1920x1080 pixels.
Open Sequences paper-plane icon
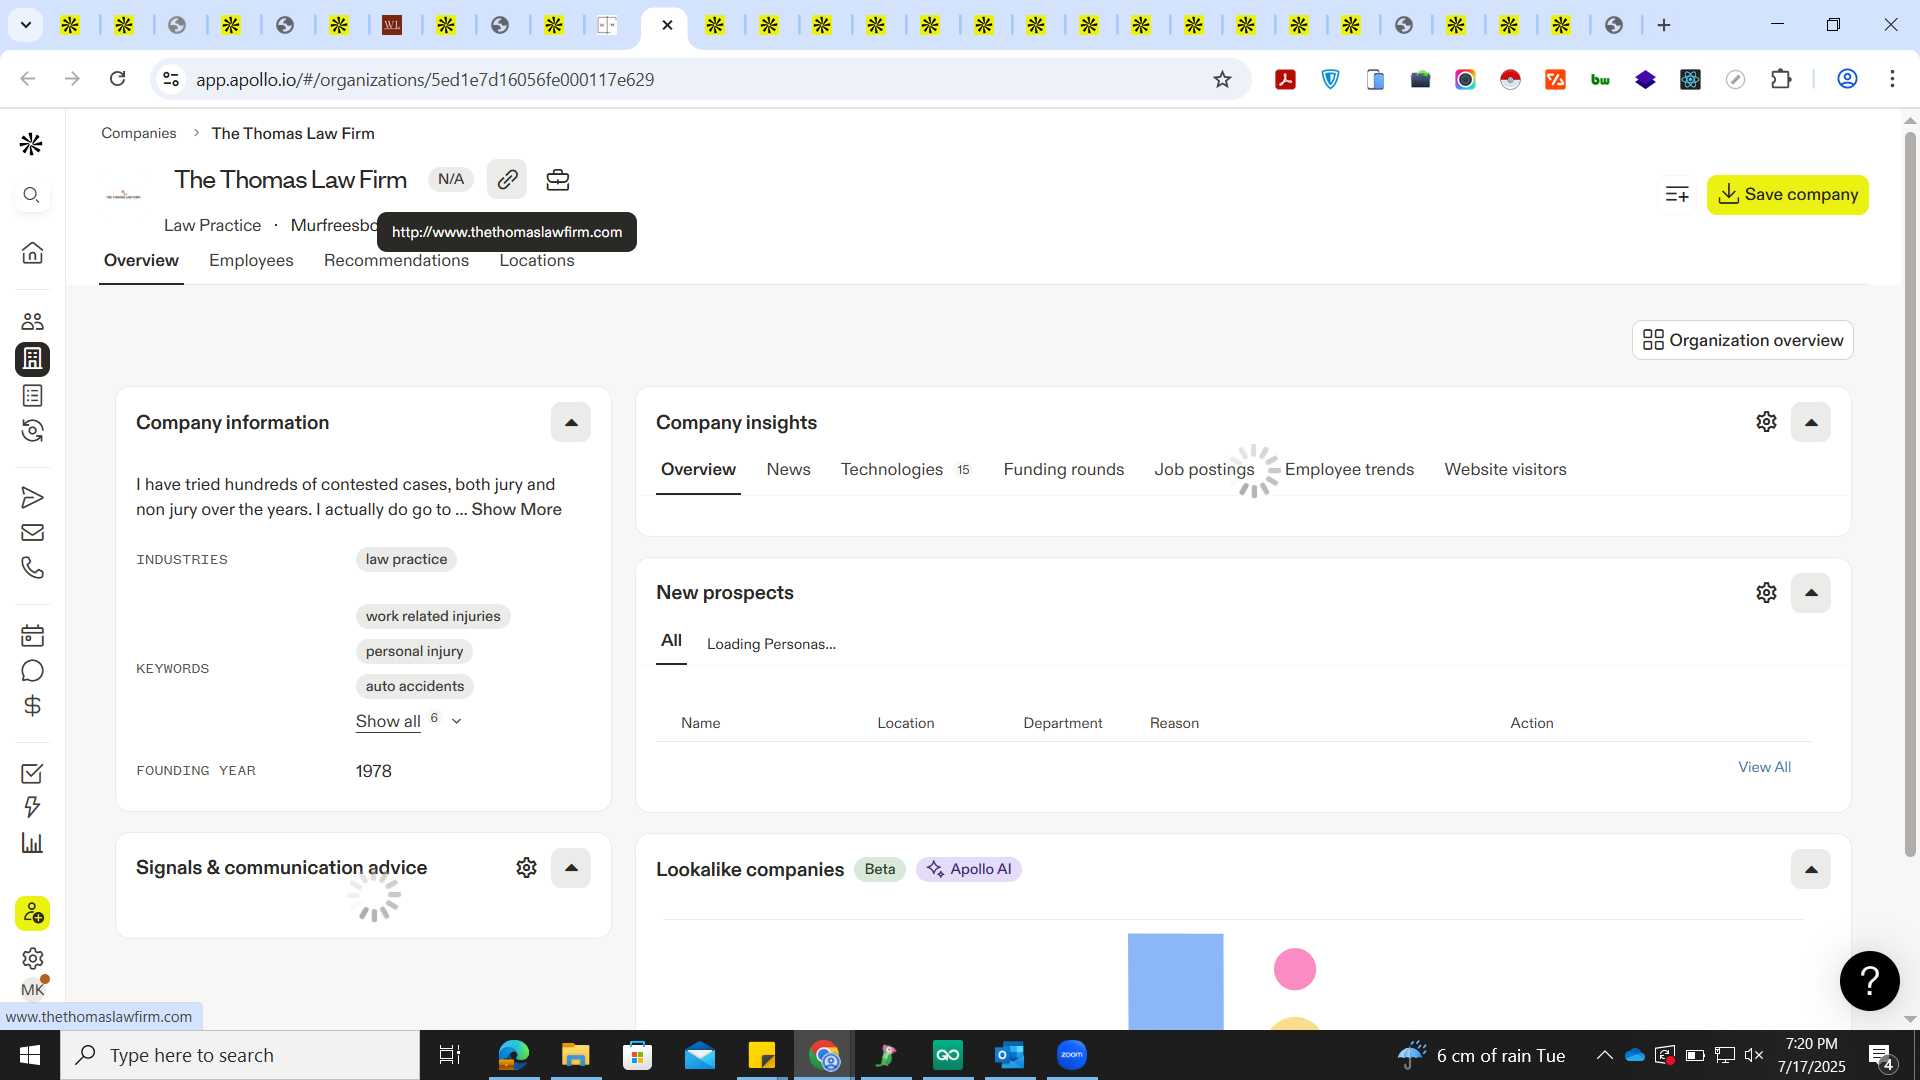(x=32, y=497)
